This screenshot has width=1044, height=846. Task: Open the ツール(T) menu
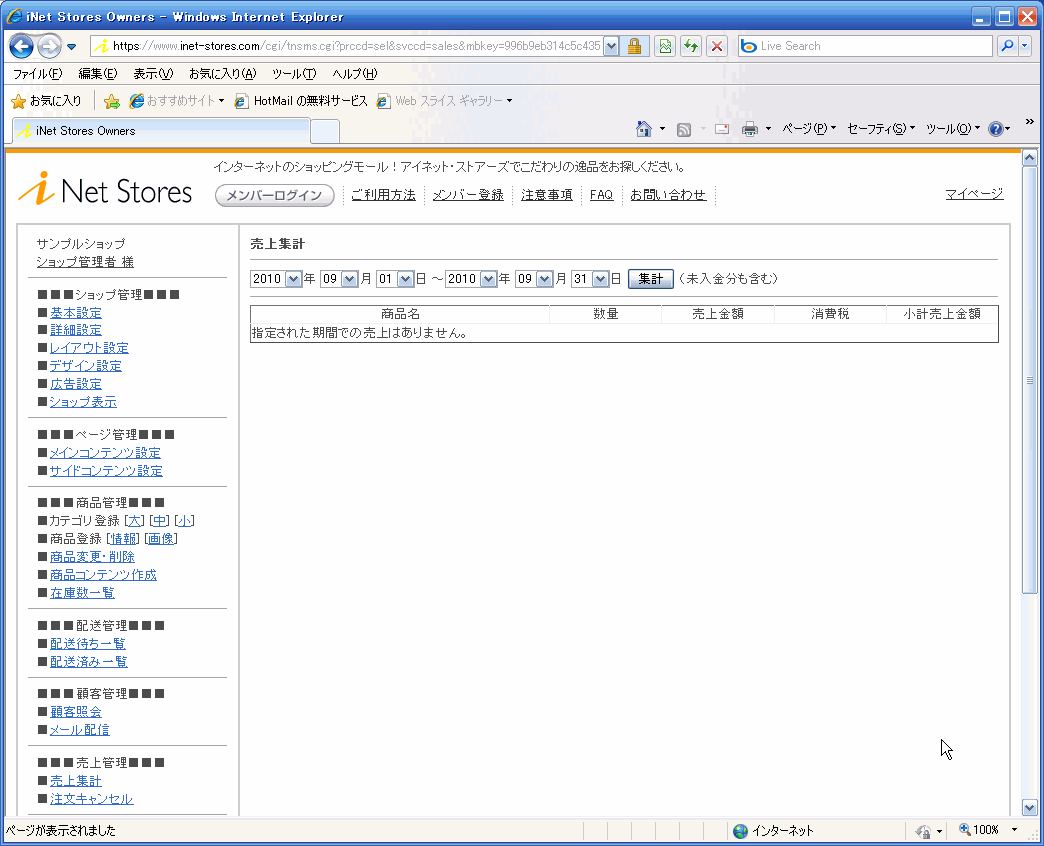tap(293, 74)
